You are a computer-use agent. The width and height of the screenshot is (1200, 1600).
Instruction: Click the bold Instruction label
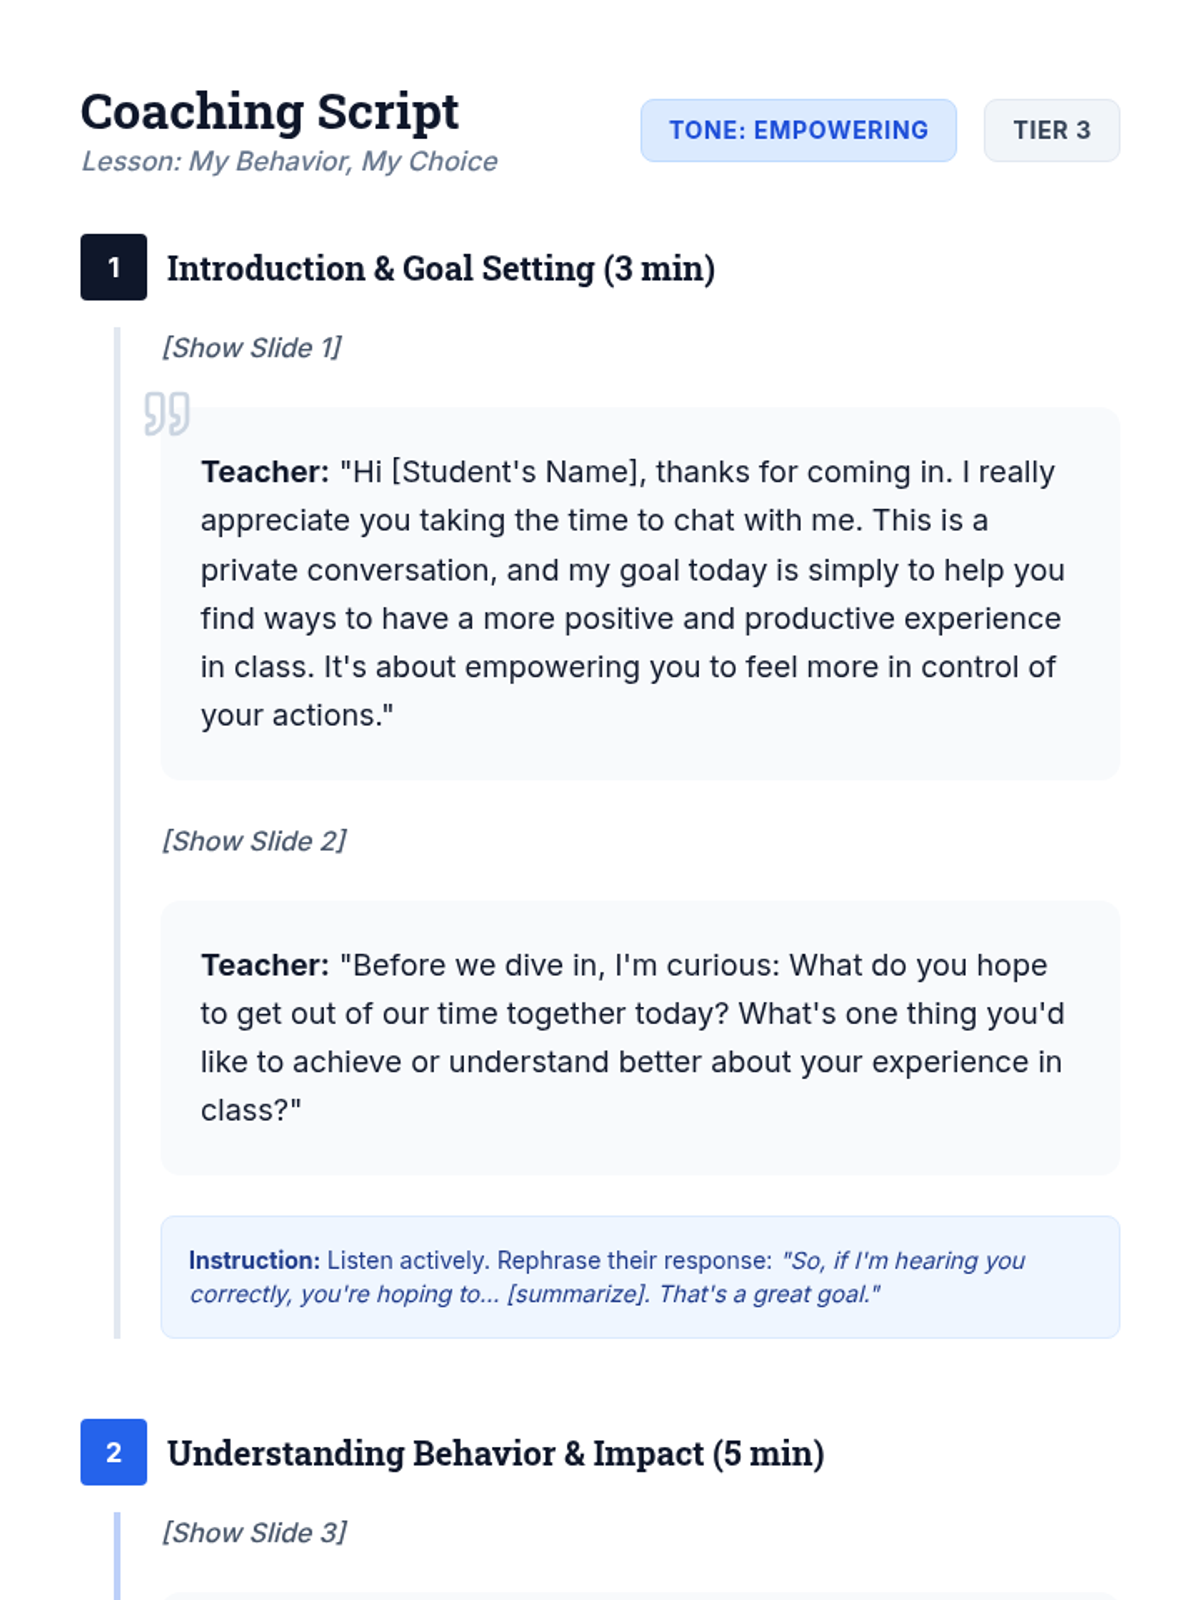coord(254,1260)
